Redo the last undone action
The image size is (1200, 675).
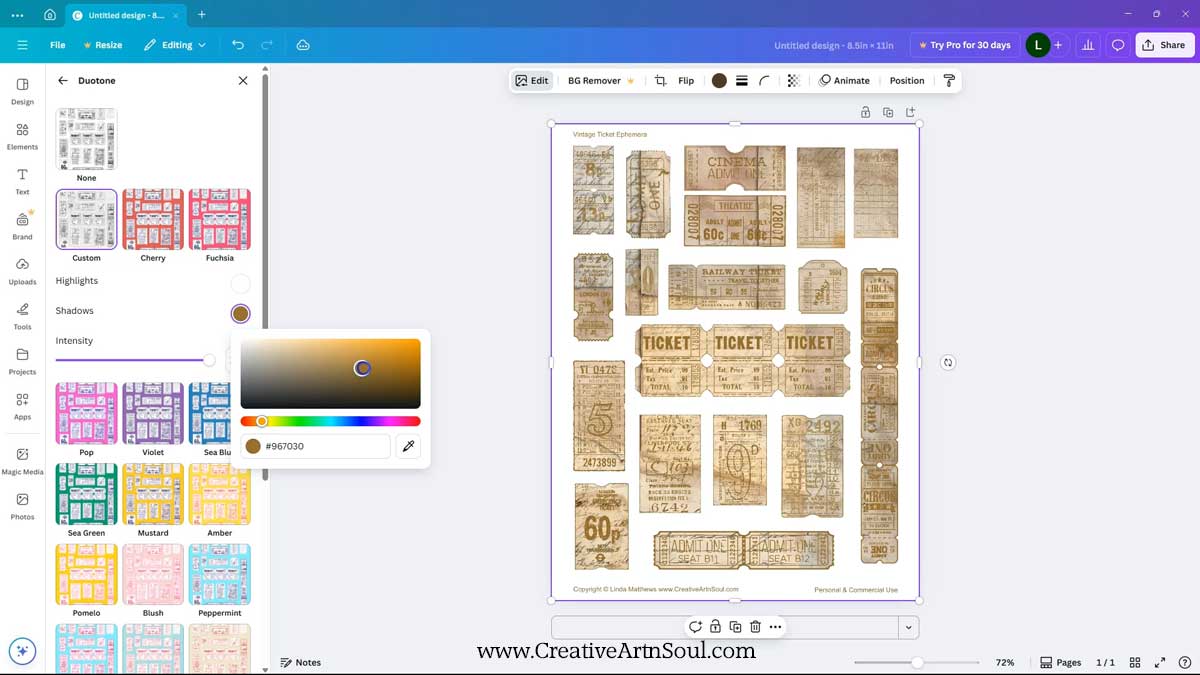tap(267, 45)
